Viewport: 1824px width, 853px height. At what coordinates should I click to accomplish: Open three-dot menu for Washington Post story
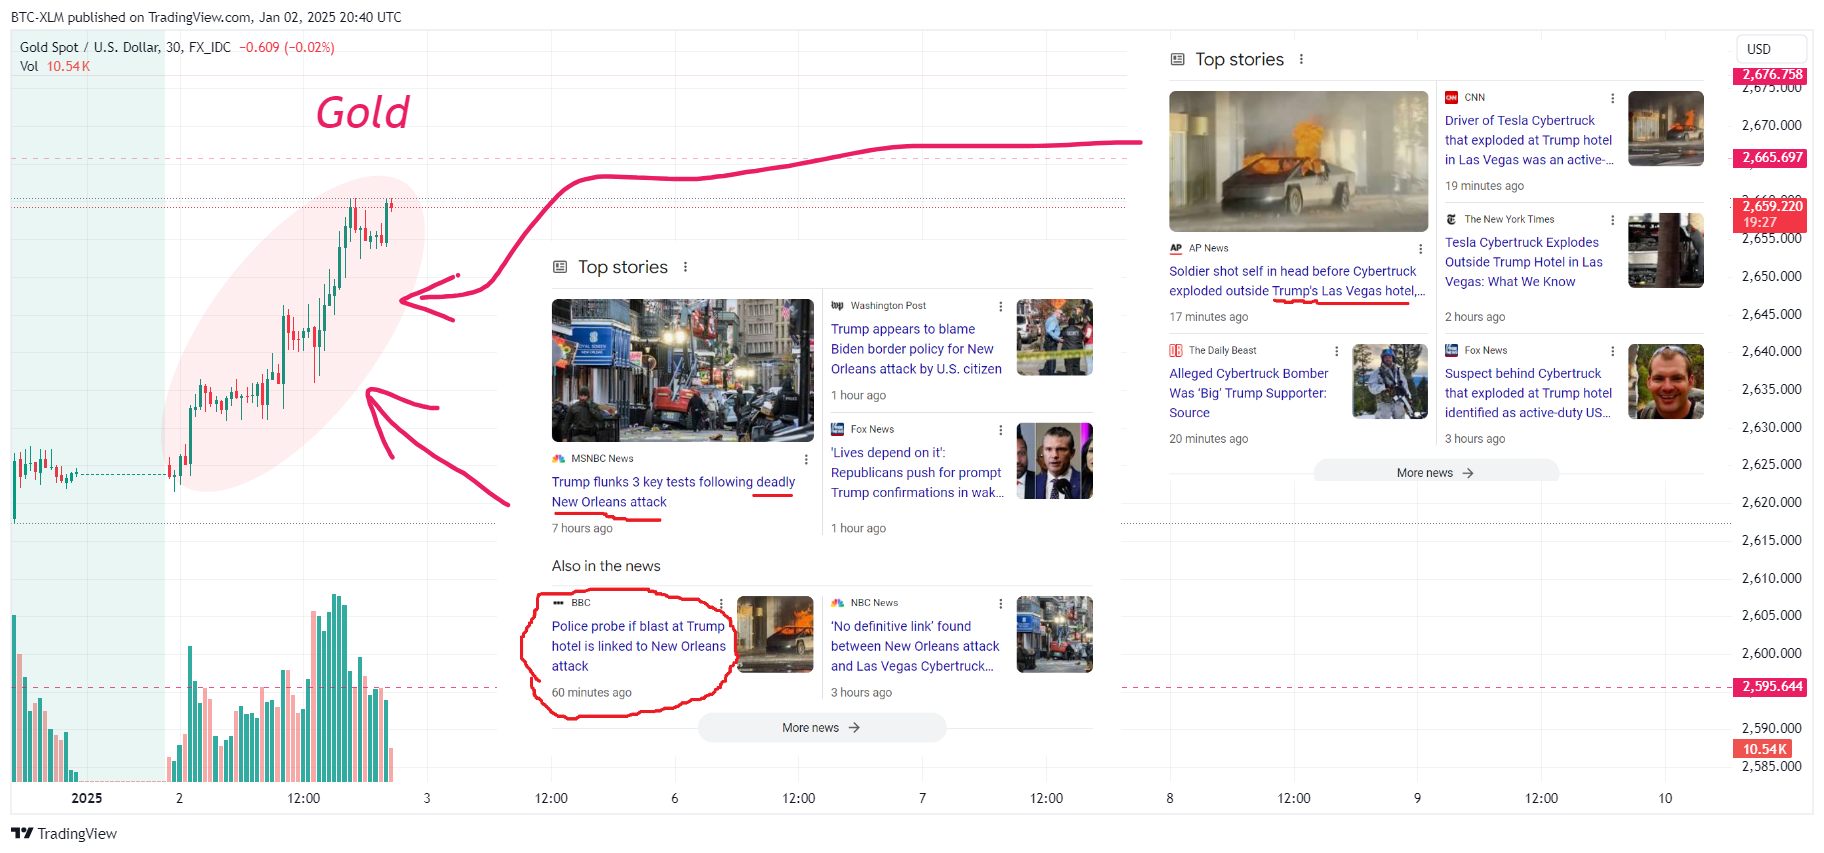click(x=1000, y=307)
